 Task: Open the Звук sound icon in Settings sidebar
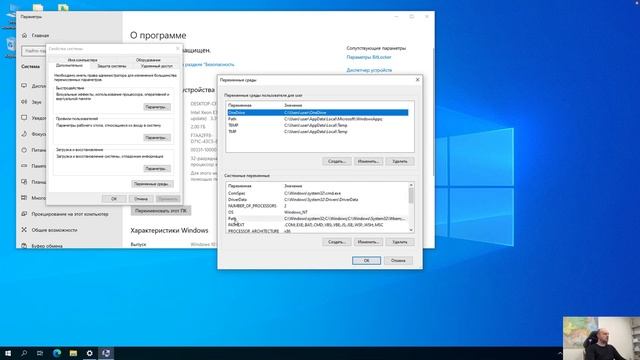(x=24, y=102)
